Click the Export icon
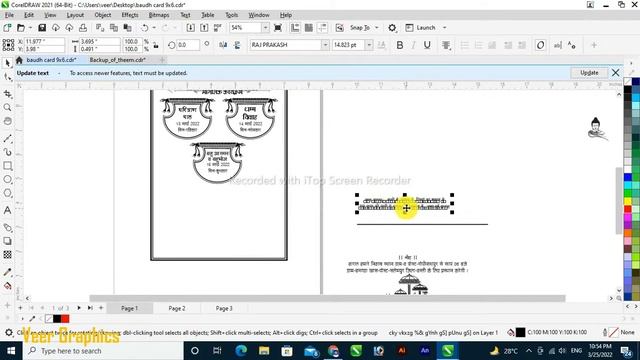Viewport: 640px width, 360px height. point(204,28)
